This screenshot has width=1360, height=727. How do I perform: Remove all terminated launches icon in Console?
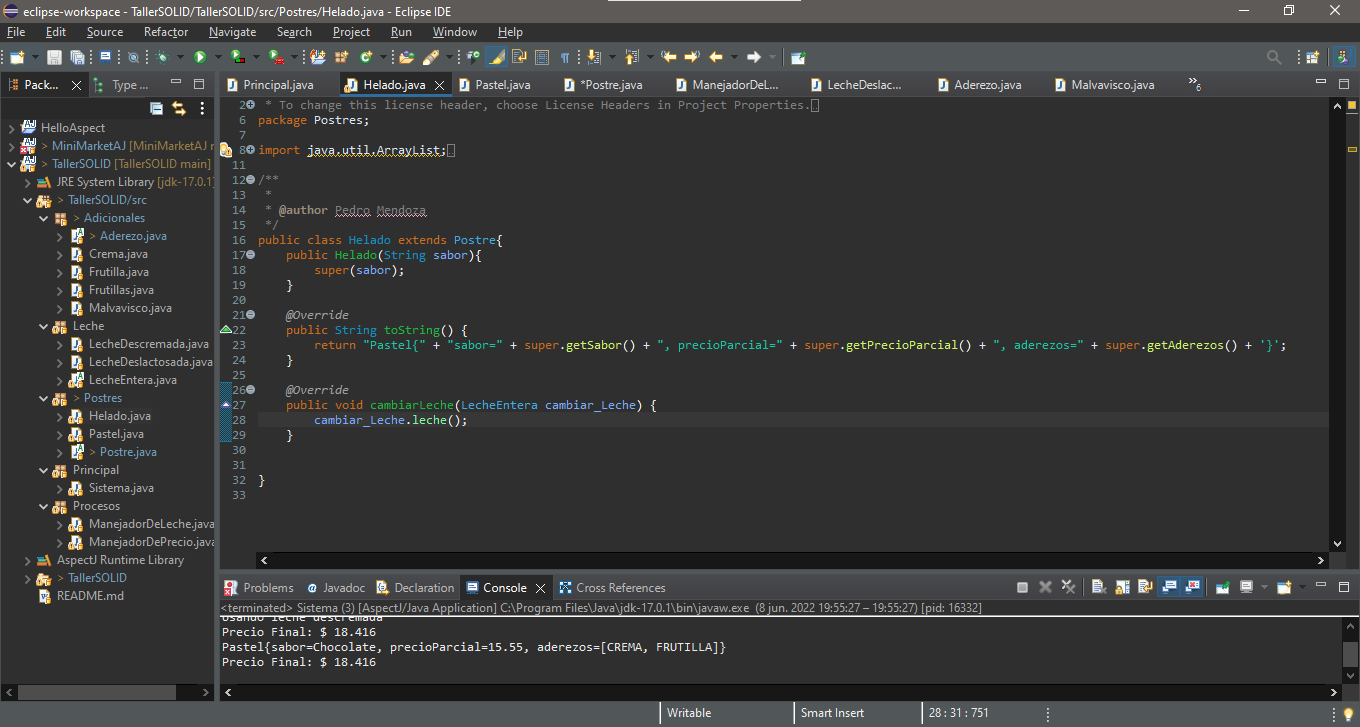pos(1067,587)
